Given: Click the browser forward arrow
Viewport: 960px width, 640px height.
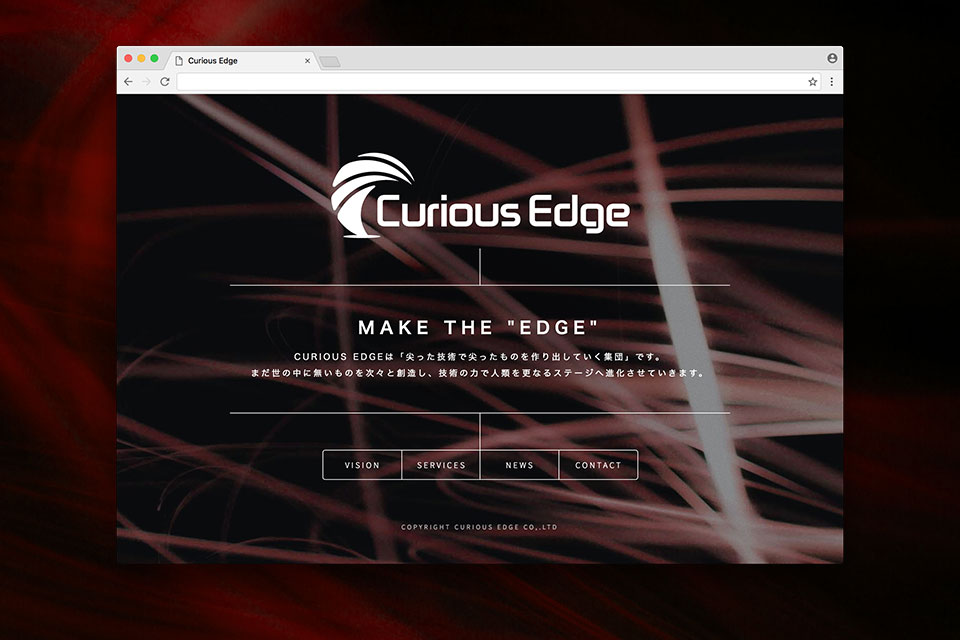Looking at the screenshot, I should [x=146, y=81].
